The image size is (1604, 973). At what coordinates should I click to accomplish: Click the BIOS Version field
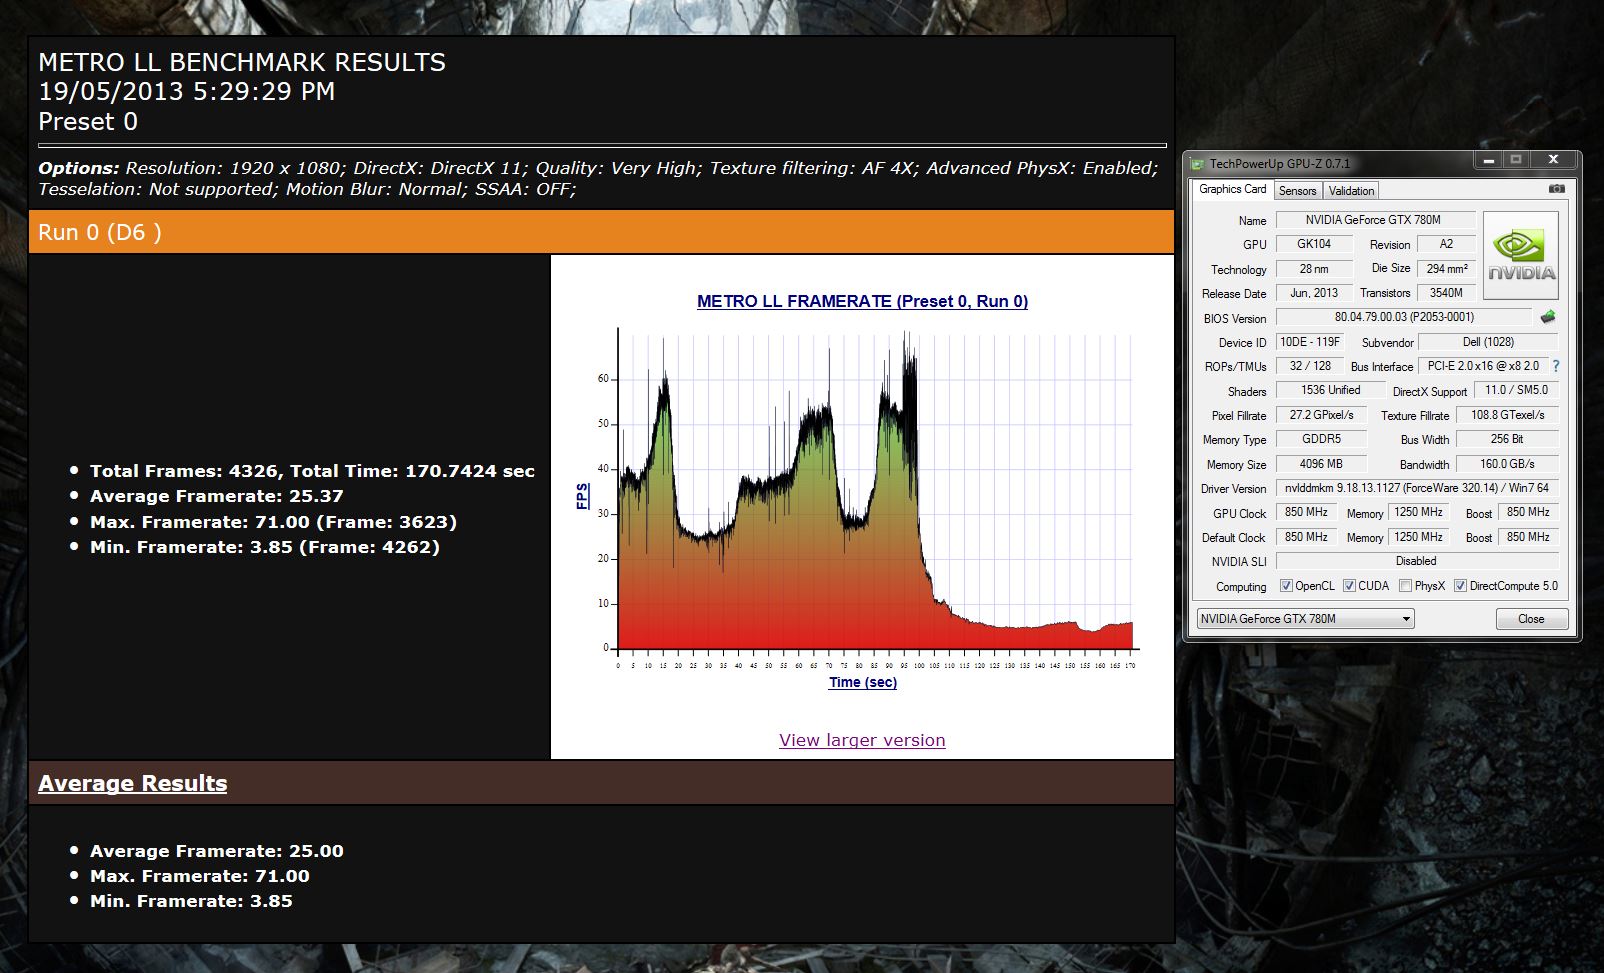(x=1404, y=317)
